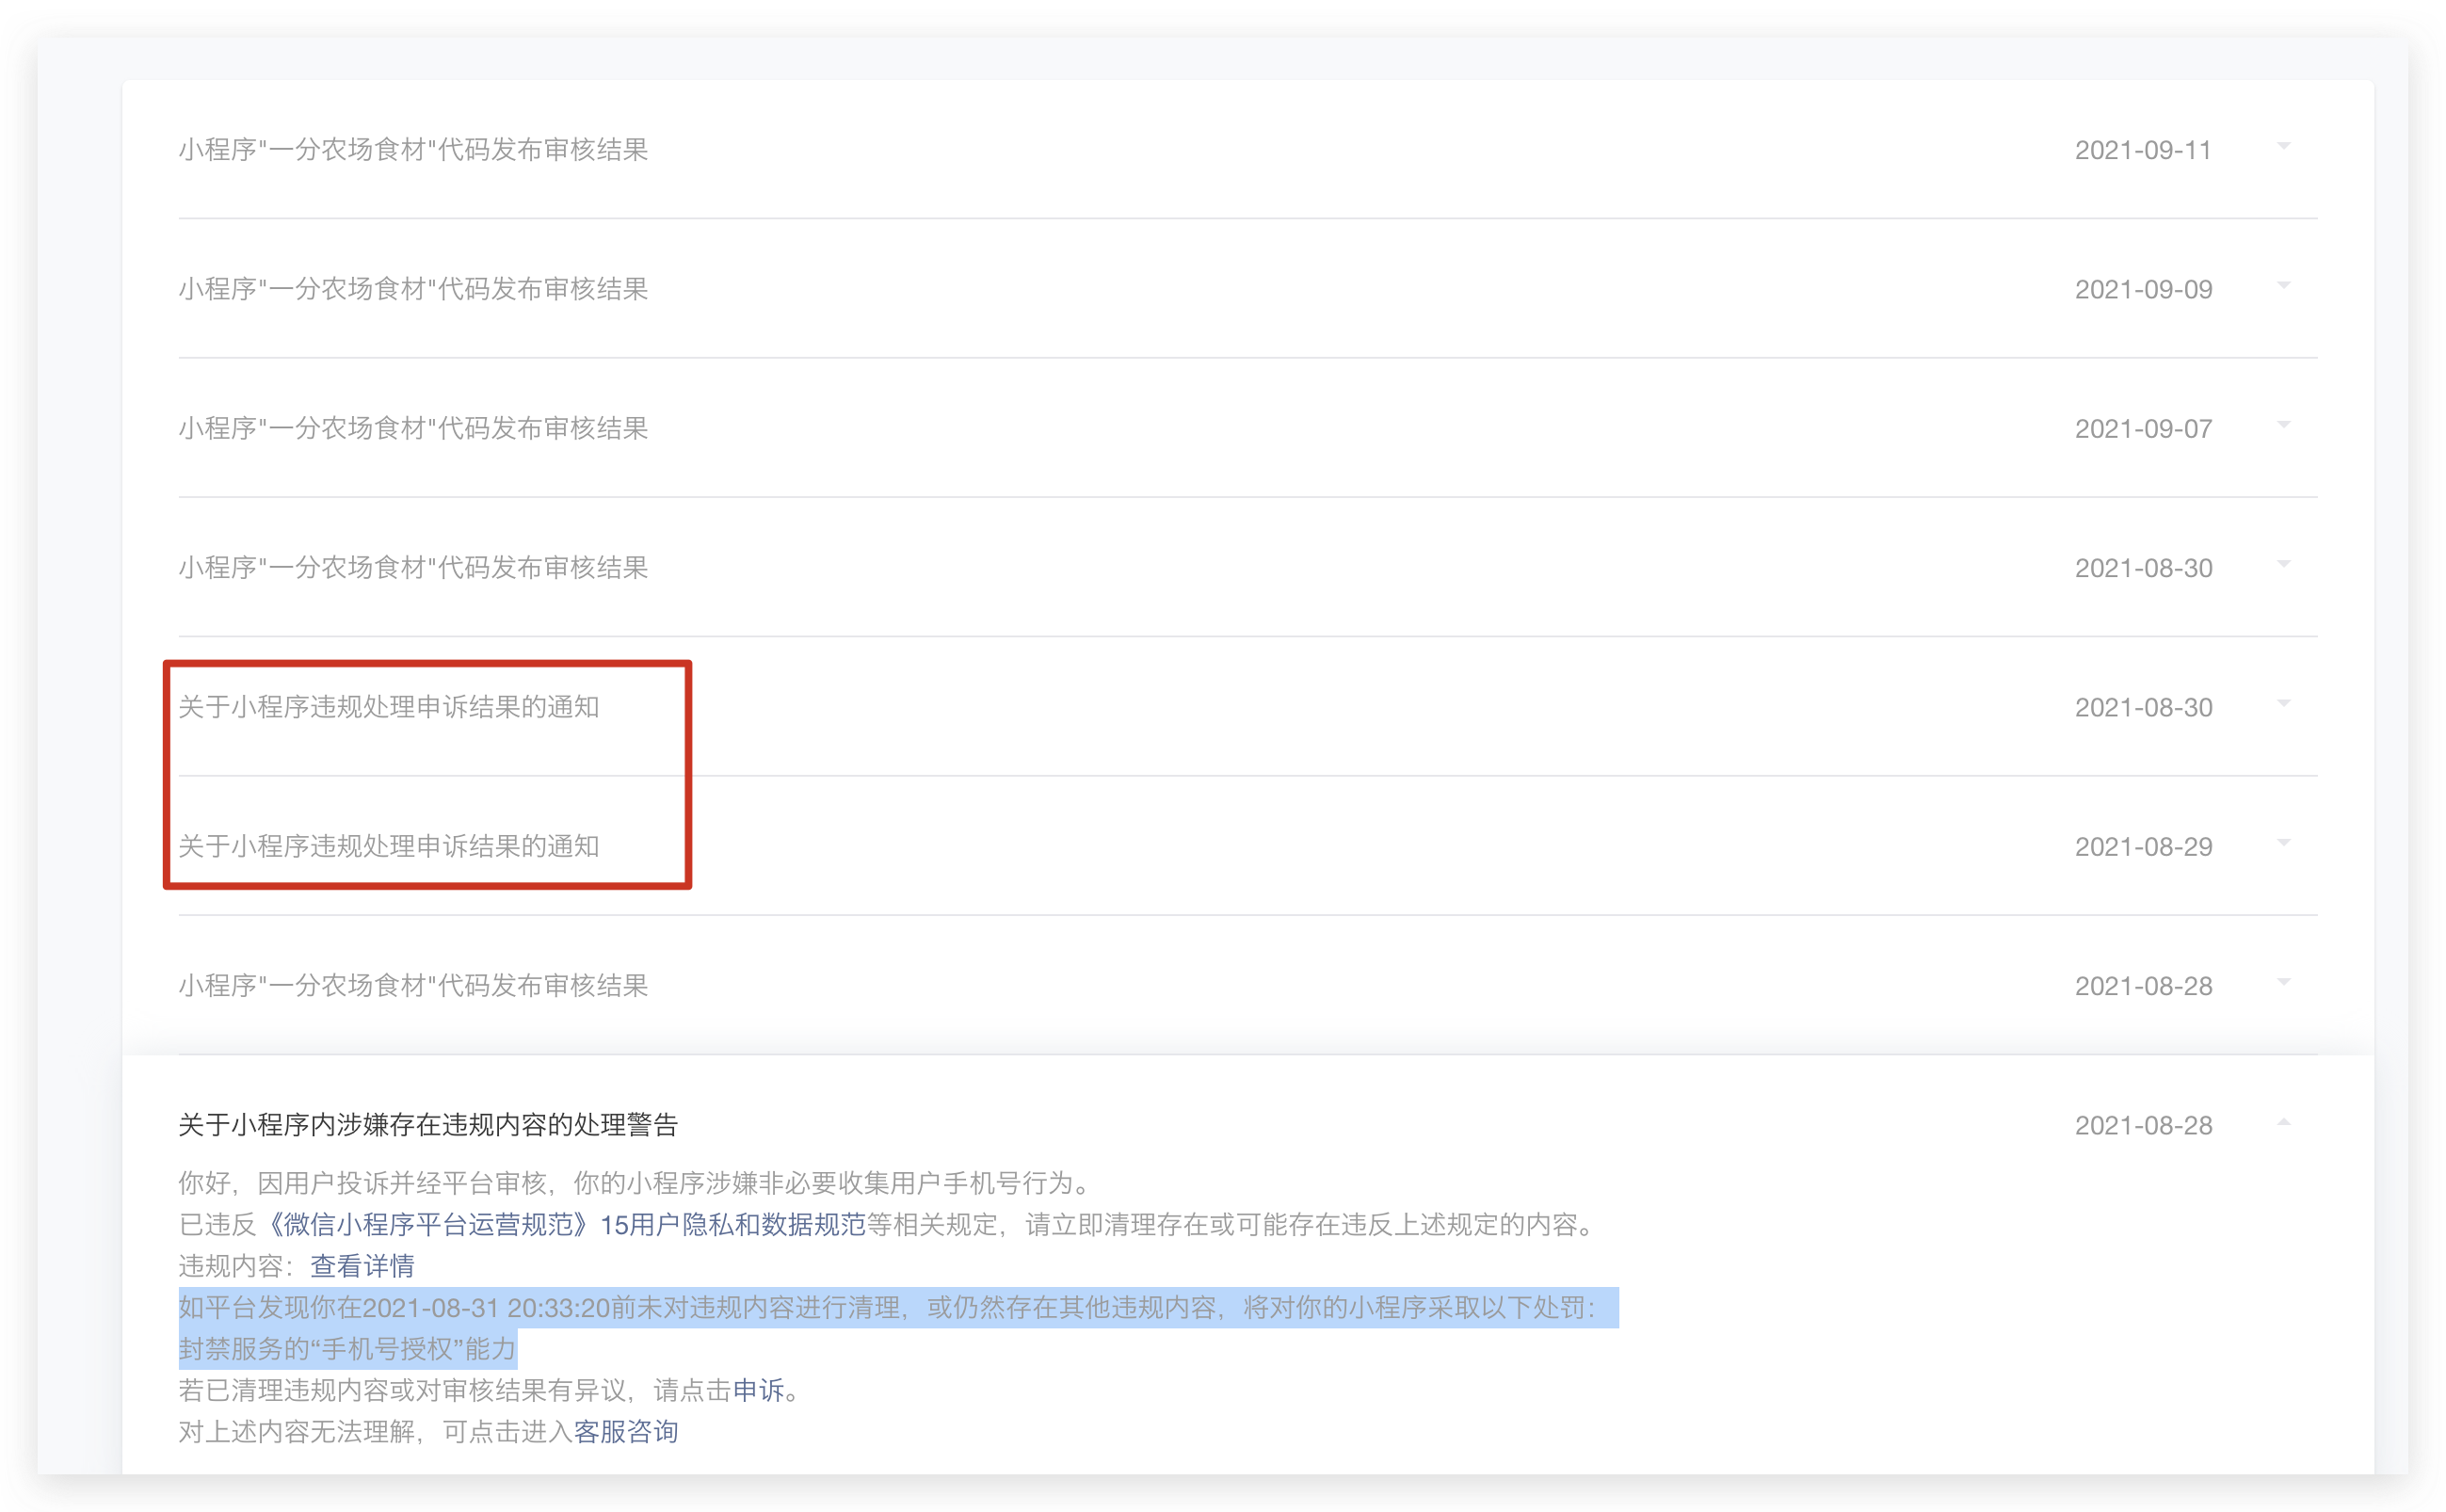This screenshot has width=2446, height=1512.
Task: Expand arrow beside 2021-08-29 appeal notice
Action: [x=2283, y=843]
